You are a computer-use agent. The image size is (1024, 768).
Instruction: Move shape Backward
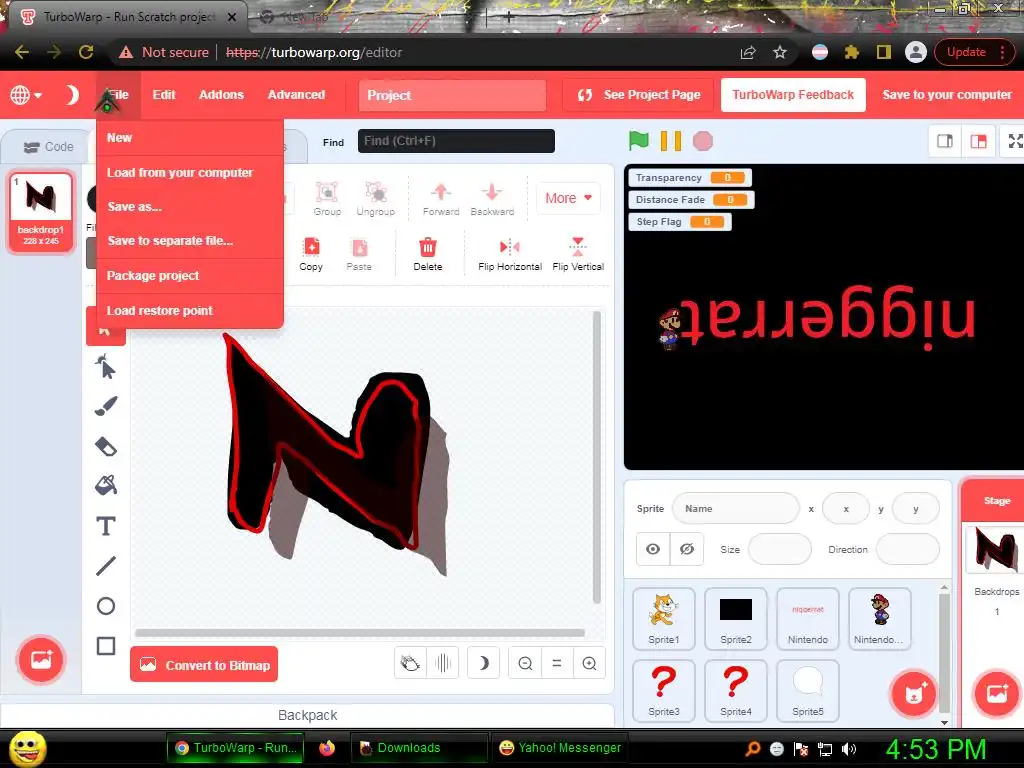[x=492, y=199]
